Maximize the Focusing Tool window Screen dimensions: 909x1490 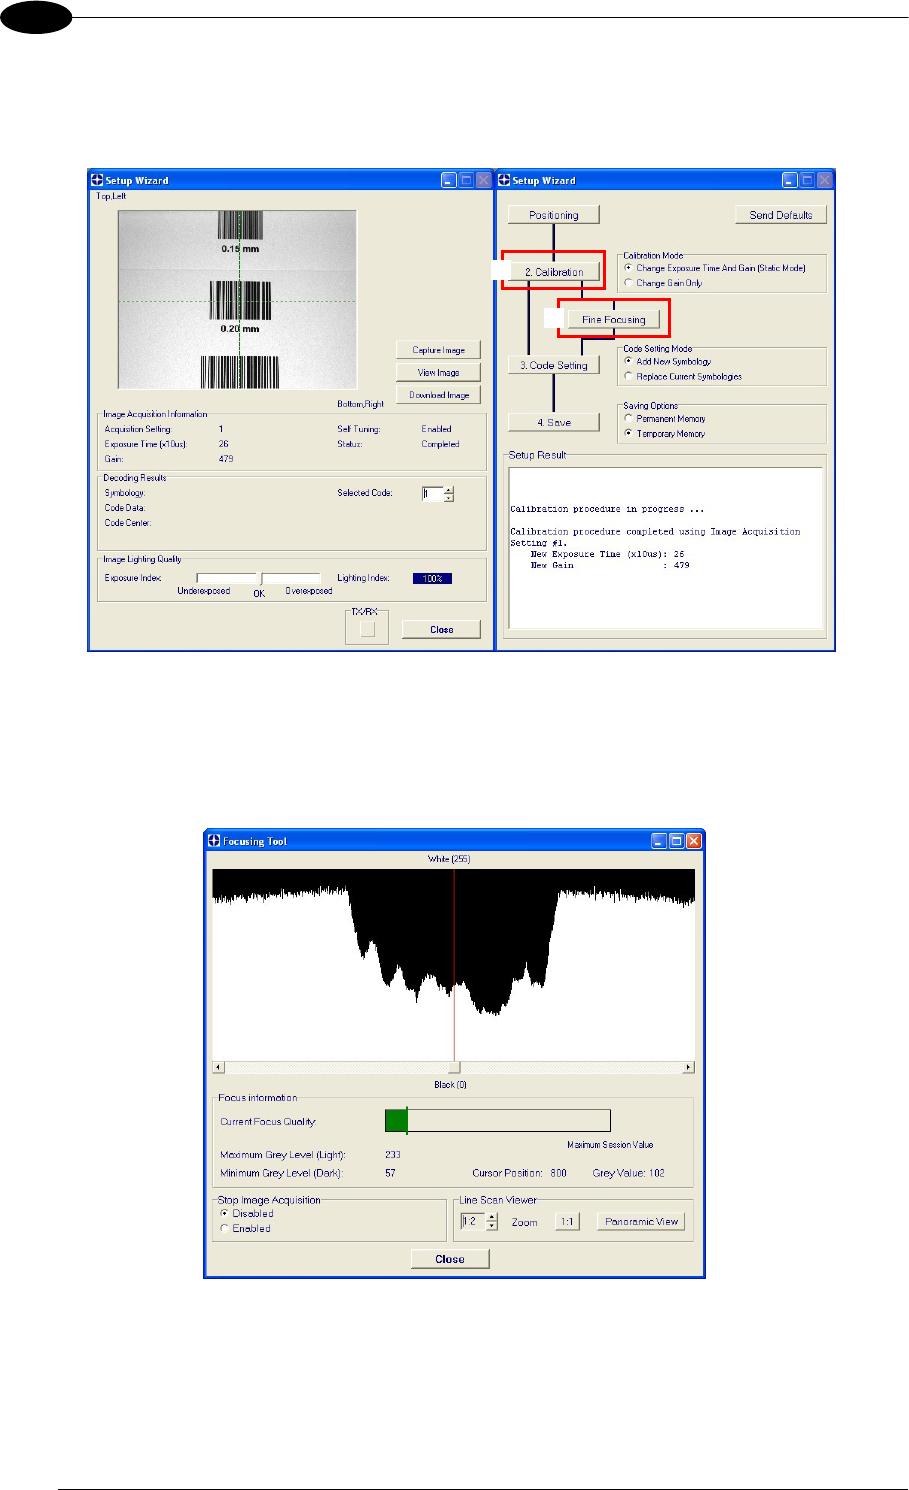tap(676, 841)
